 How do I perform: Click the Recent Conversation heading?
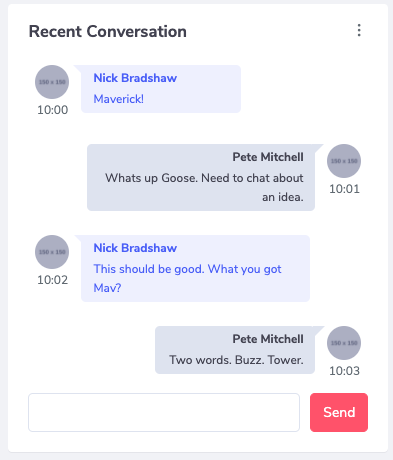tap(108, 32)
